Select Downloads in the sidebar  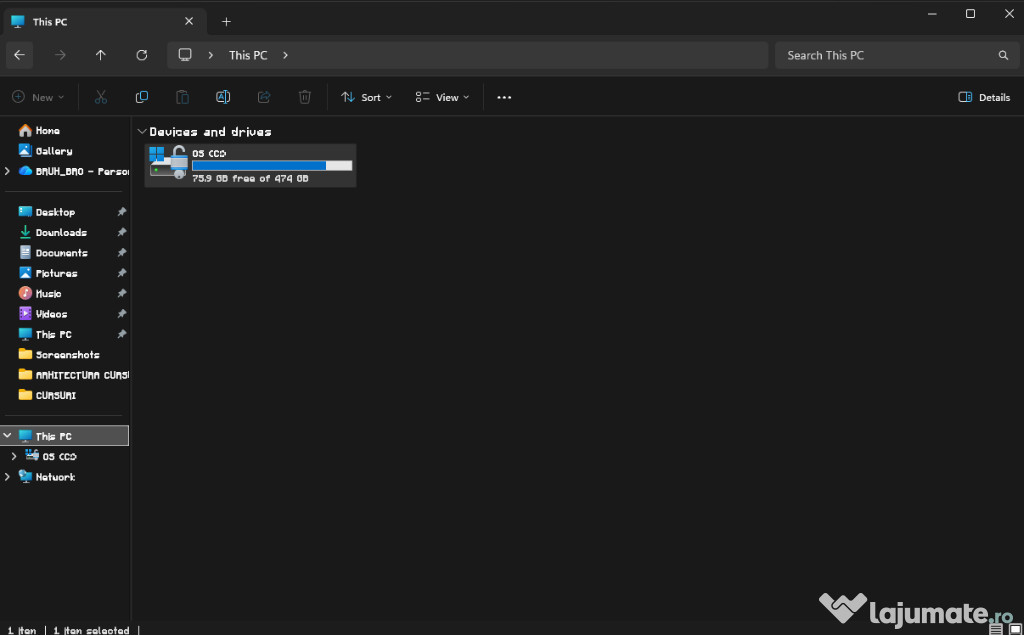tap(61, 232)
